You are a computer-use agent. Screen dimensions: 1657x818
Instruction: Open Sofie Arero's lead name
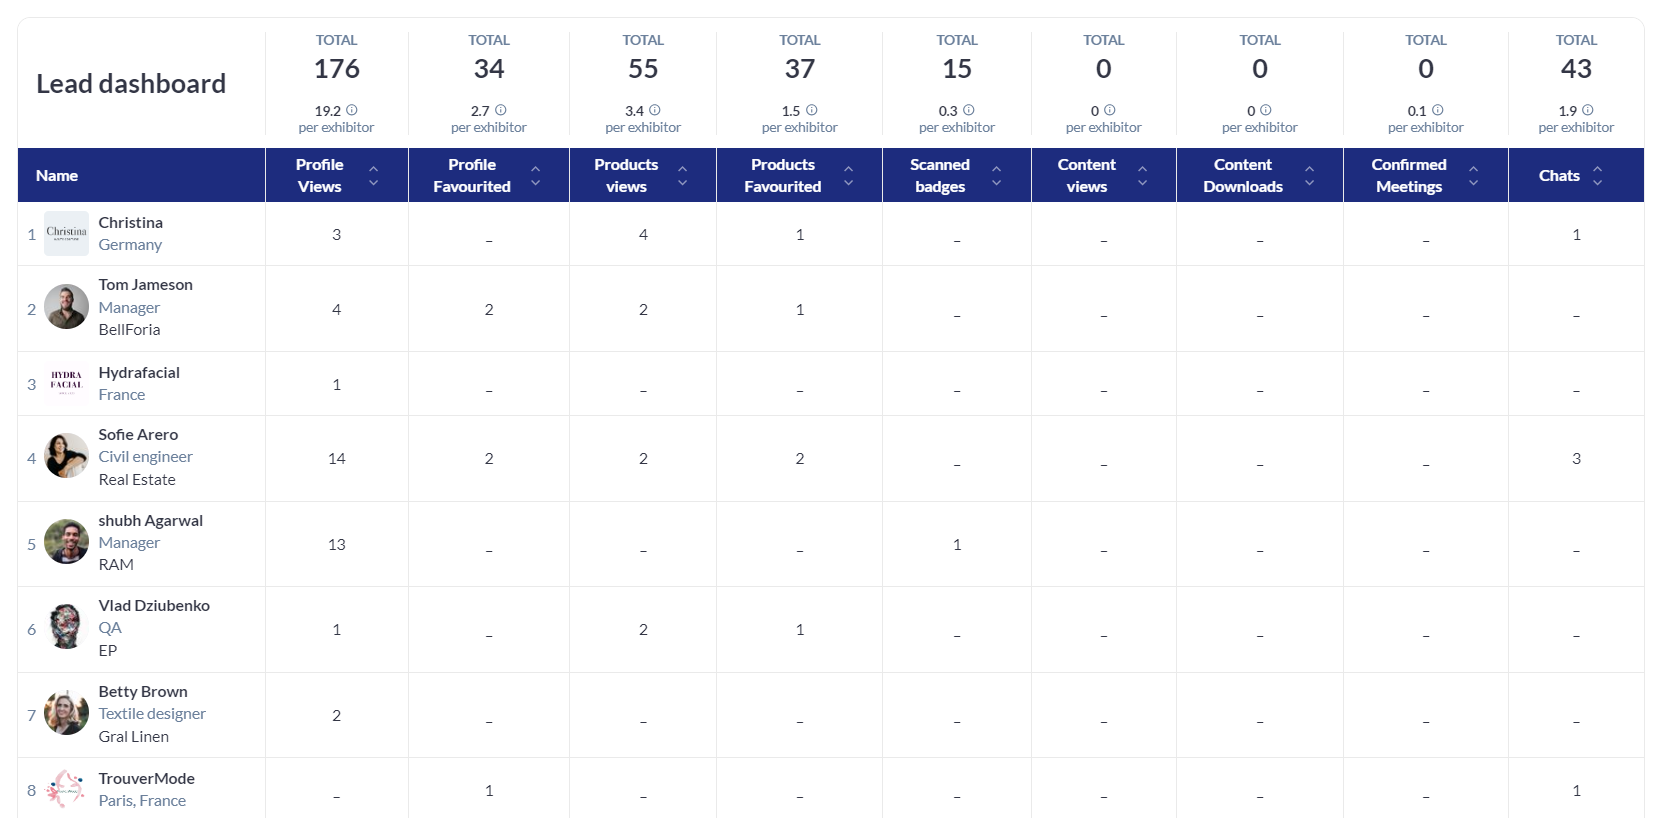138,434
